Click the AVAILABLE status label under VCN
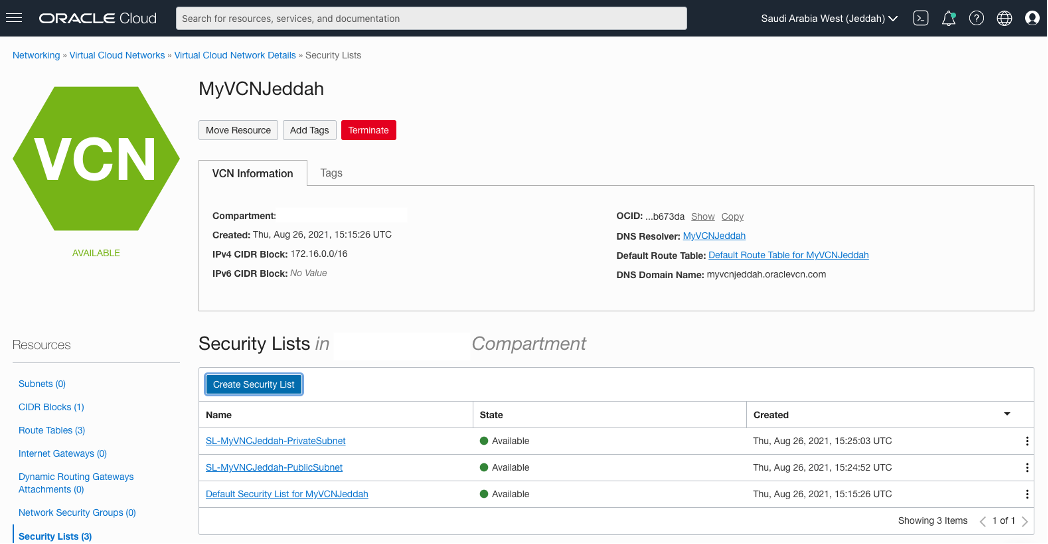1048x544 pixels. click(x=96, y=253)
